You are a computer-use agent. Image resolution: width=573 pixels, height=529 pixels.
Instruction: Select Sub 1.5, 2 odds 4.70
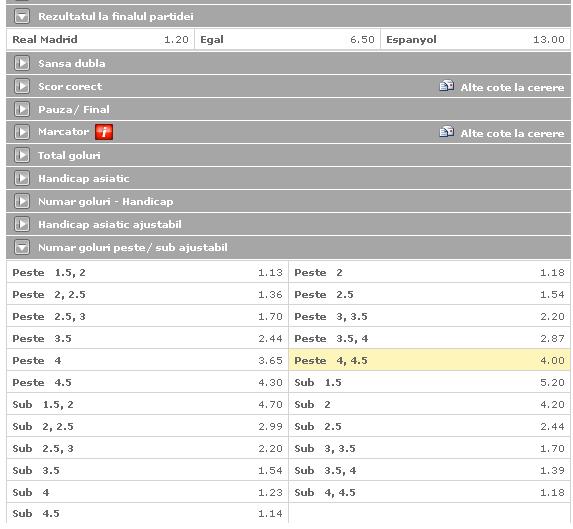[148, 404]
